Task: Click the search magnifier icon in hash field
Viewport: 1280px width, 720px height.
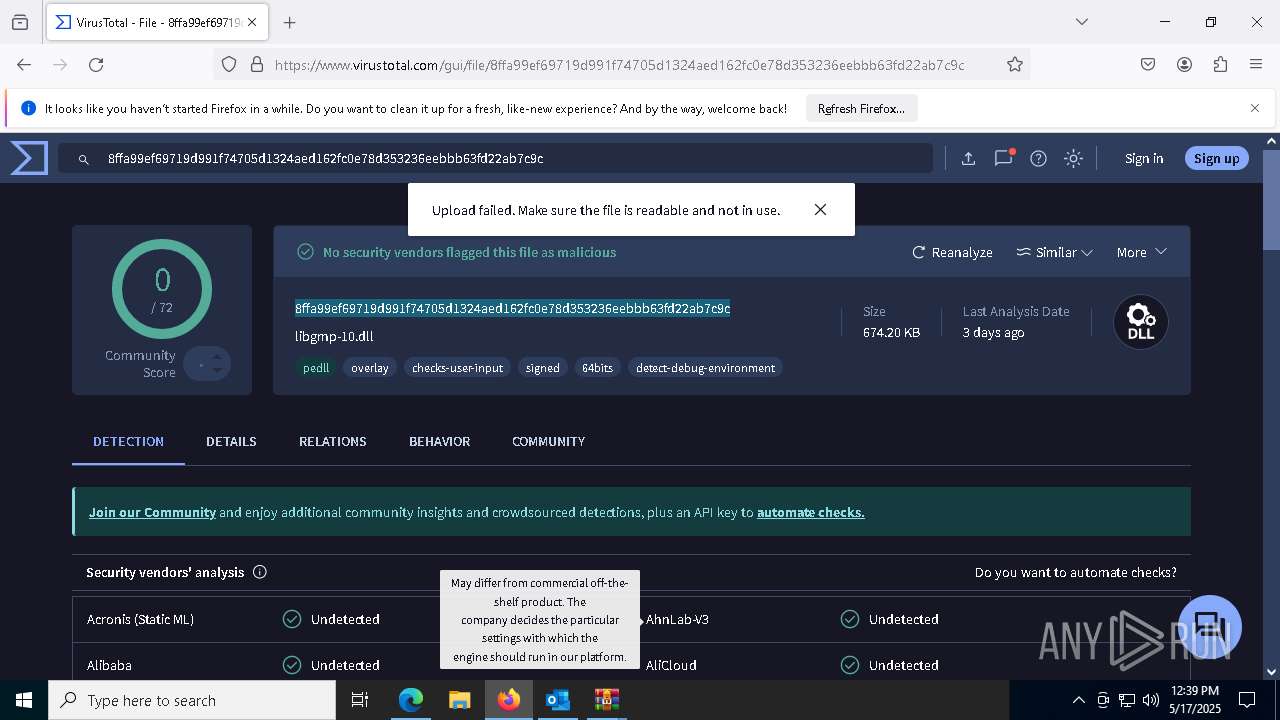Action: (84, 158)
